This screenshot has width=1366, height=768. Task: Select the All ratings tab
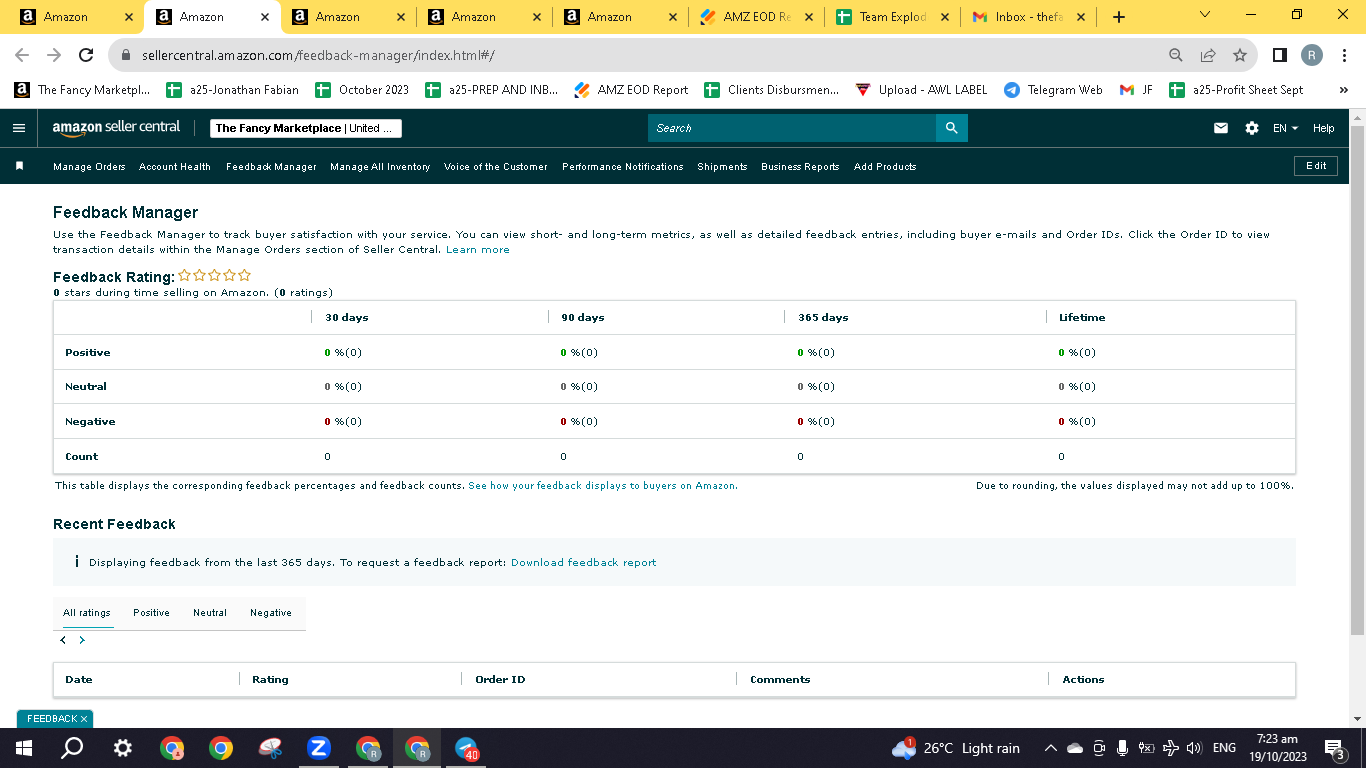(x=87, y=613)
